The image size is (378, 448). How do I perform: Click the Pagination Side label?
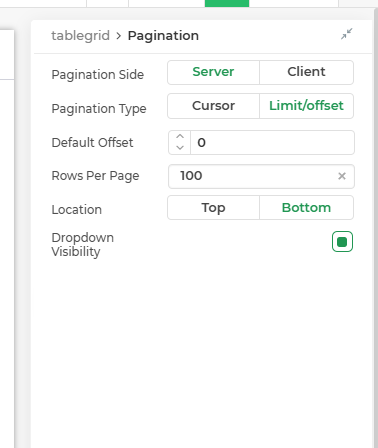98,75
